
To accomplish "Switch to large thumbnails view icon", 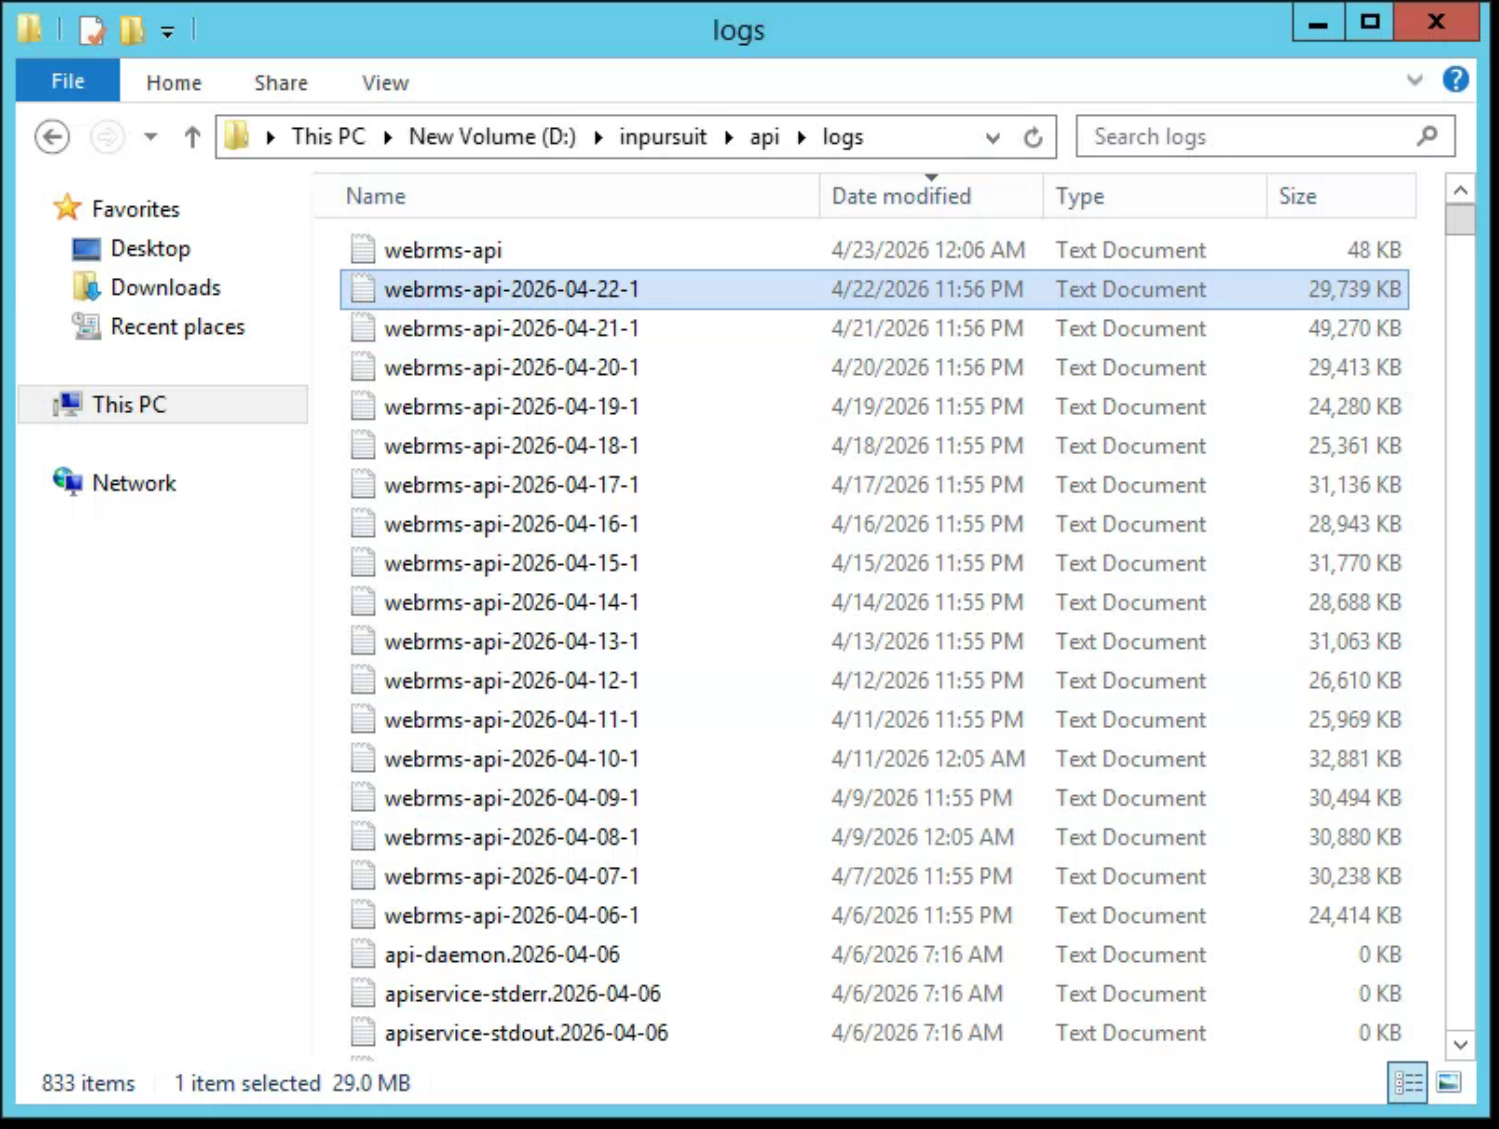I will pos(1448,1082).
